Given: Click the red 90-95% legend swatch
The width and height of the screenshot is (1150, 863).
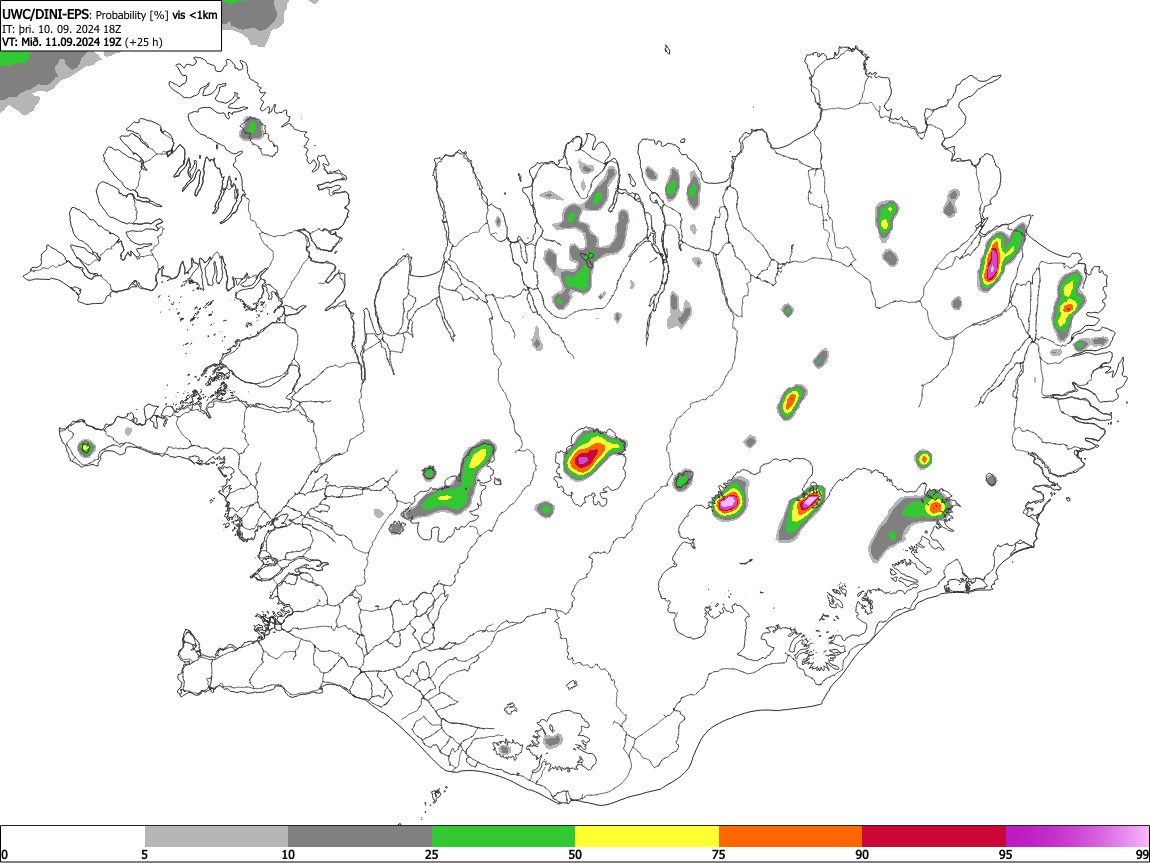Looking at the screenshot, I should [x=934, y=836].
